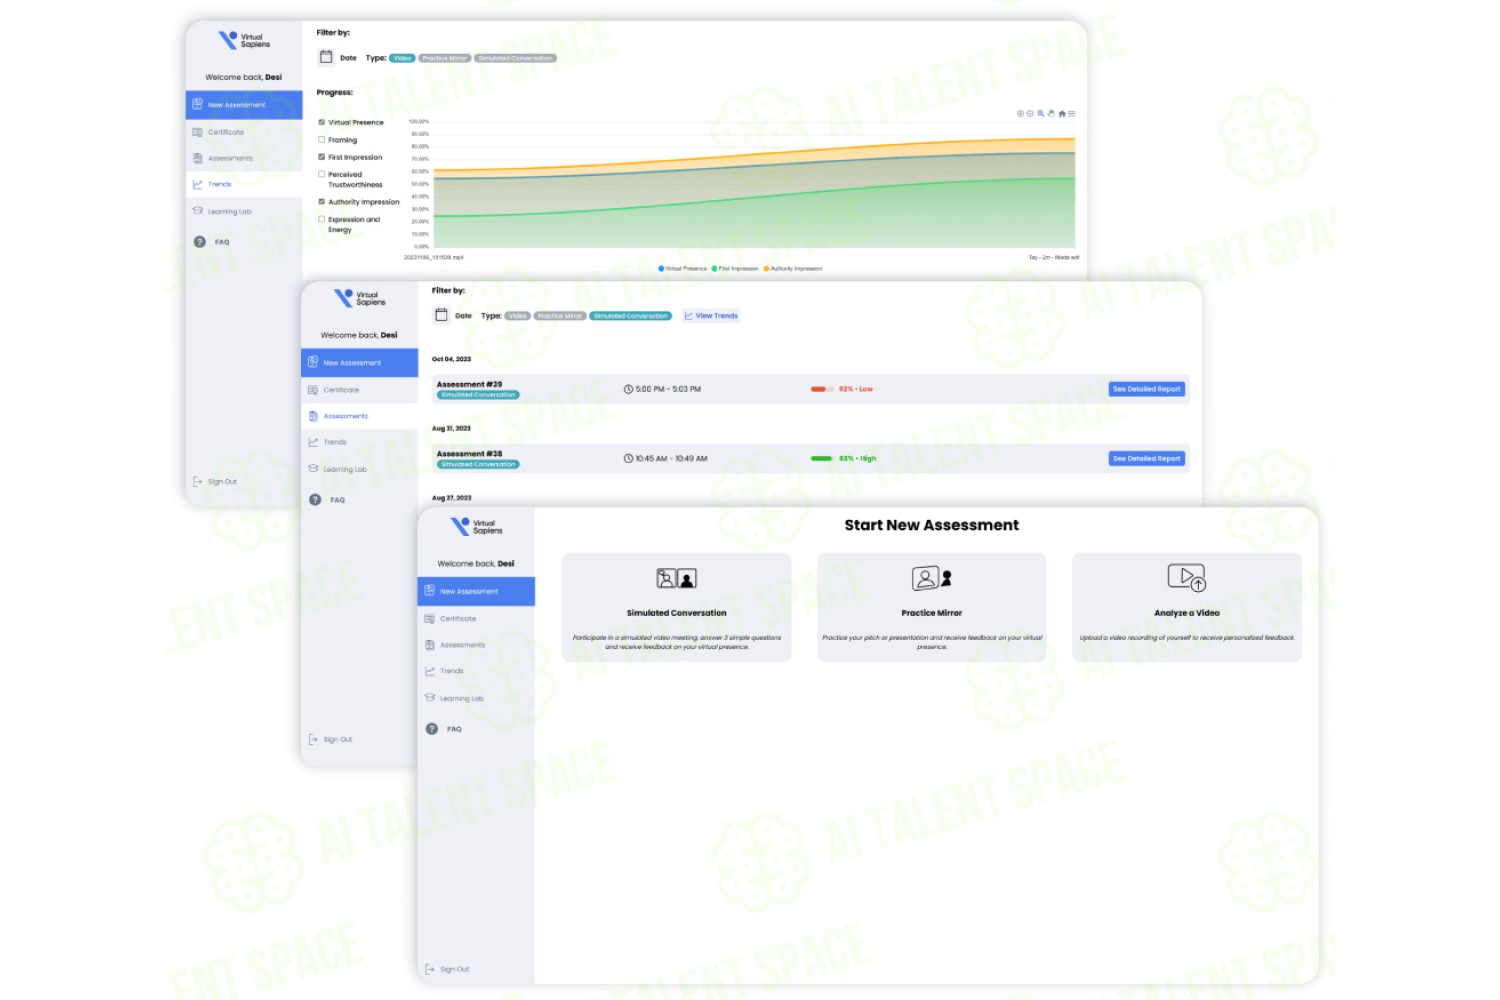The height and width of the screenshot is (1000, 1500).
Task: Click Virtual Sapiens logo in front window
Action: [477, 526]
